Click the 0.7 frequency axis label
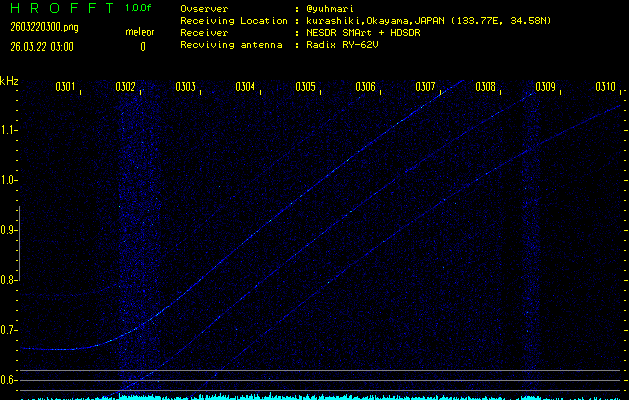Image resolution: width=629 pixels, height=400 pixels. pos(9,330)
